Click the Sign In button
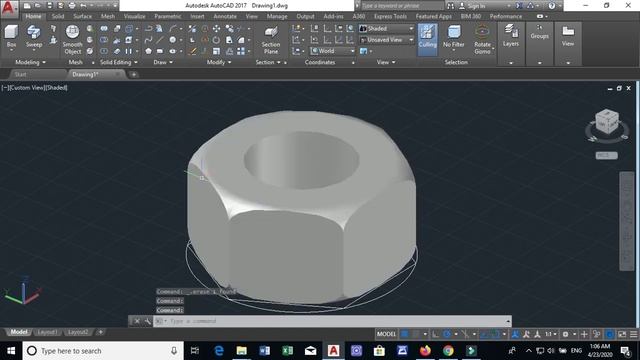 click(x=472, y=6)
